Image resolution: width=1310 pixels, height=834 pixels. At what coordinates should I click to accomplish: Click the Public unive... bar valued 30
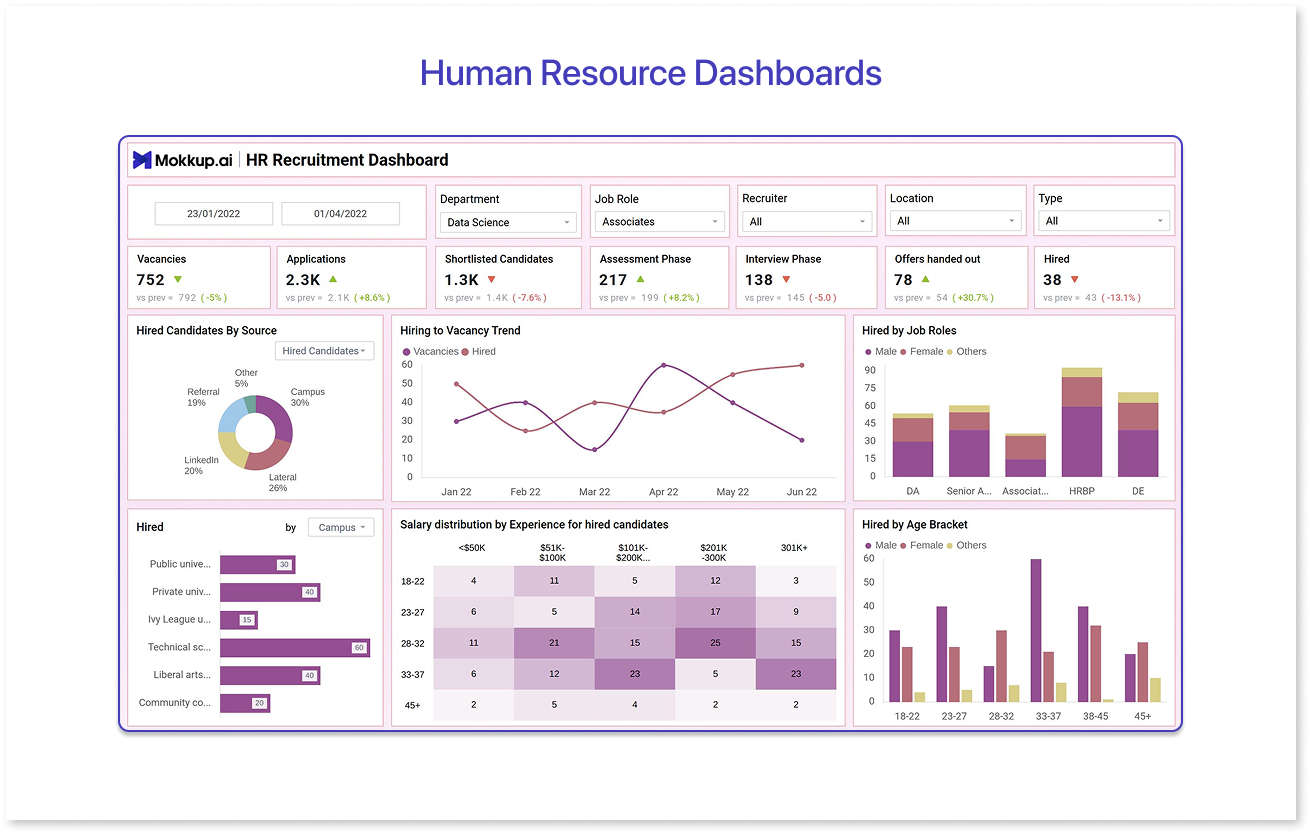coord(257,565)
